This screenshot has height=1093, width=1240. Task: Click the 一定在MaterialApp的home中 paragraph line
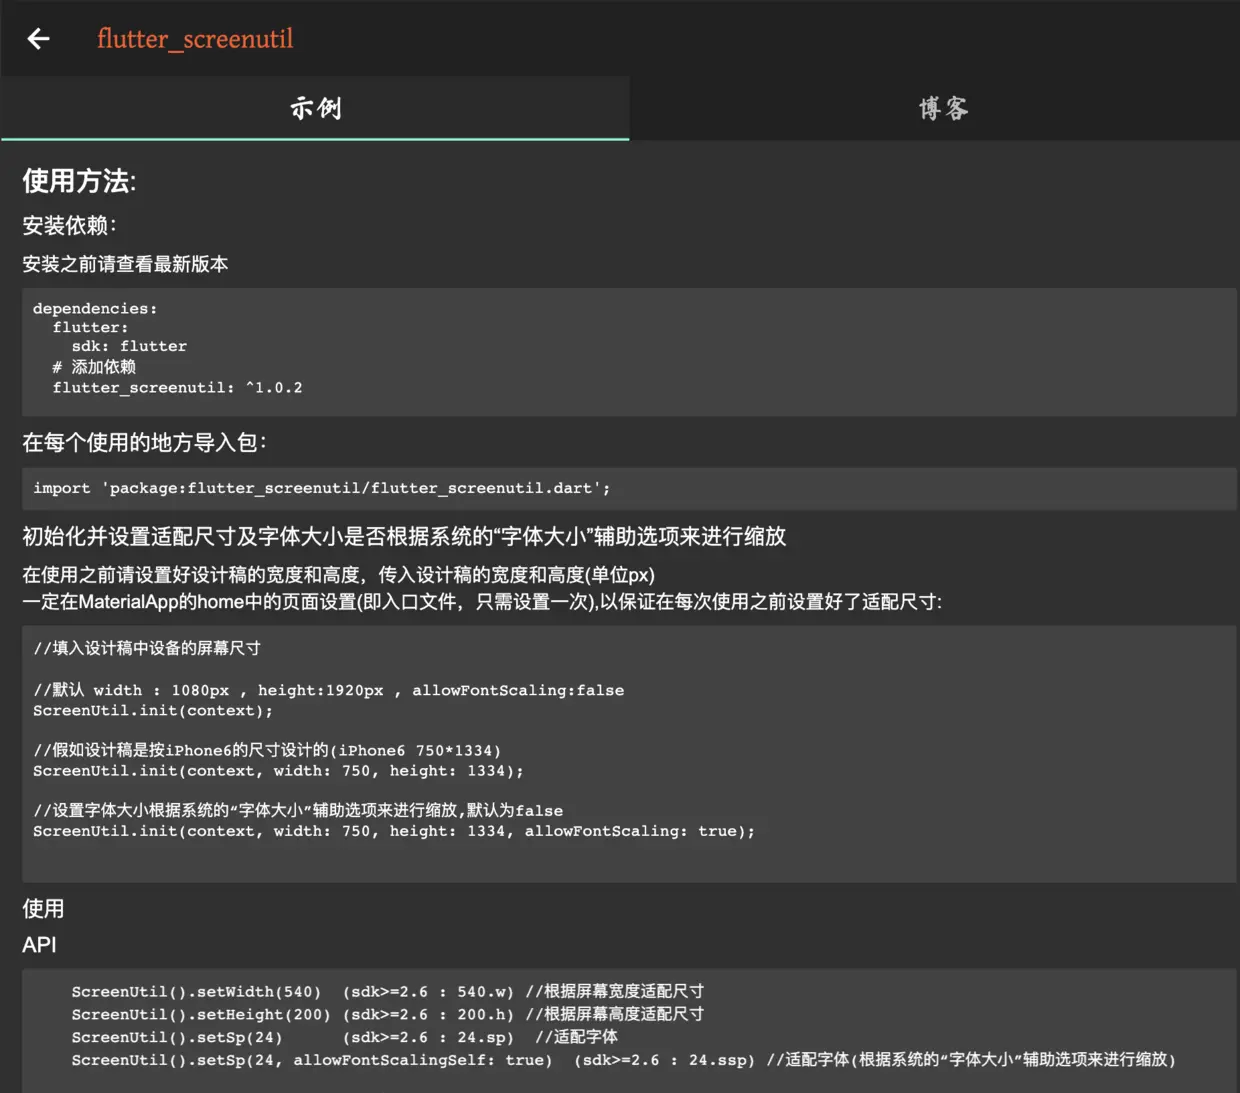pos(481,602)
